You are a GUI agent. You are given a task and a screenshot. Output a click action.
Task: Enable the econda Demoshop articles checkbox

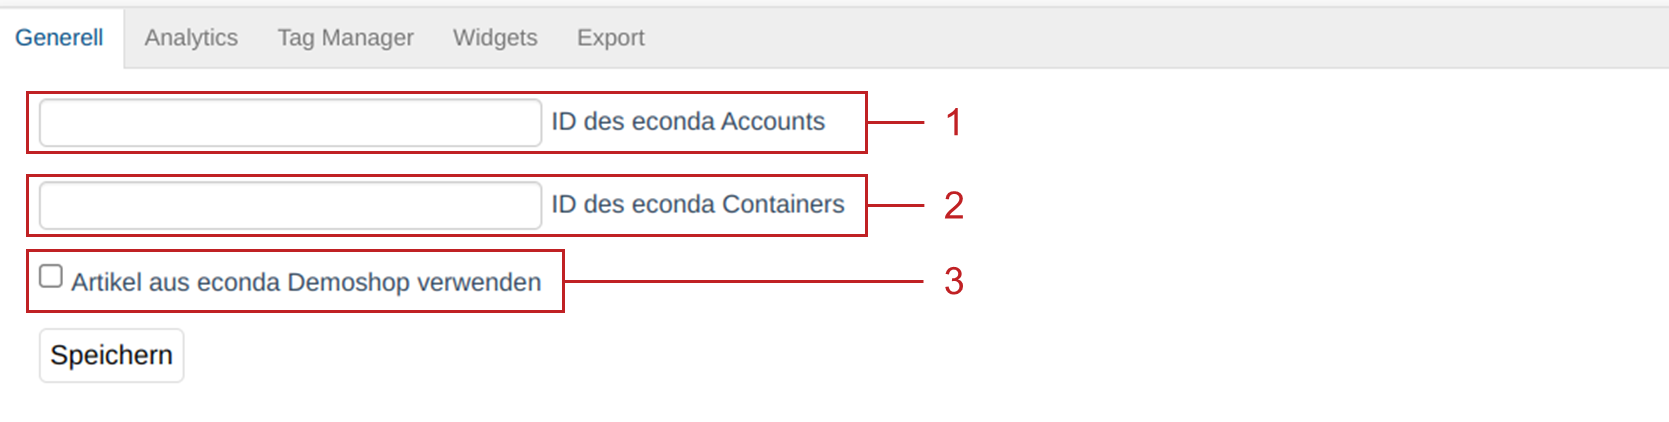(51, 276)
